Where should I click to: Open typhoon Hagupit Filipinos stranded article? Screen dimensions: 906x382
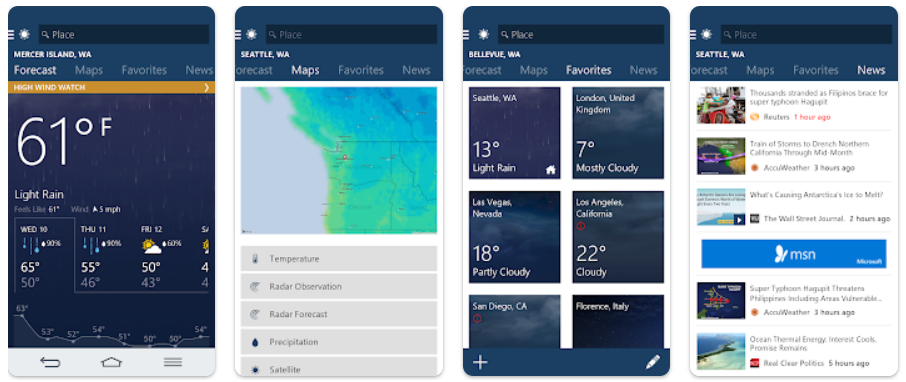(793, 105)
